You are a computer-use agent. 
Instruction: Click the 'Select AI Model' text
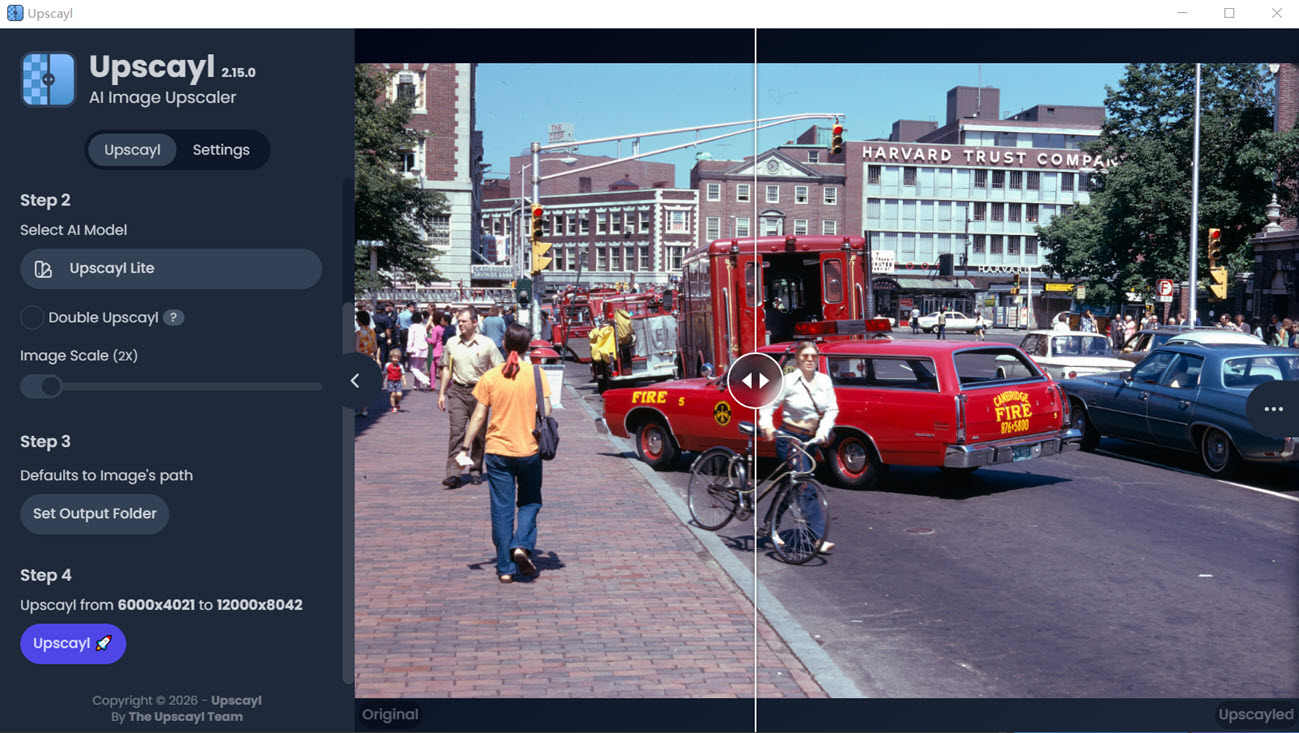(74, 230)
